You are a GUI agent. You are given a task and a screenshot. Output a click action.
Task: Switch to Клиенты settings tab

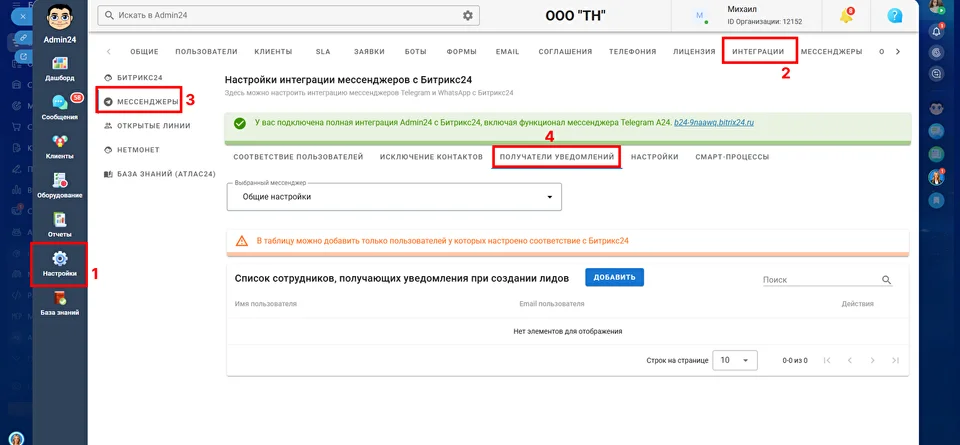click(x=273, y=52)
